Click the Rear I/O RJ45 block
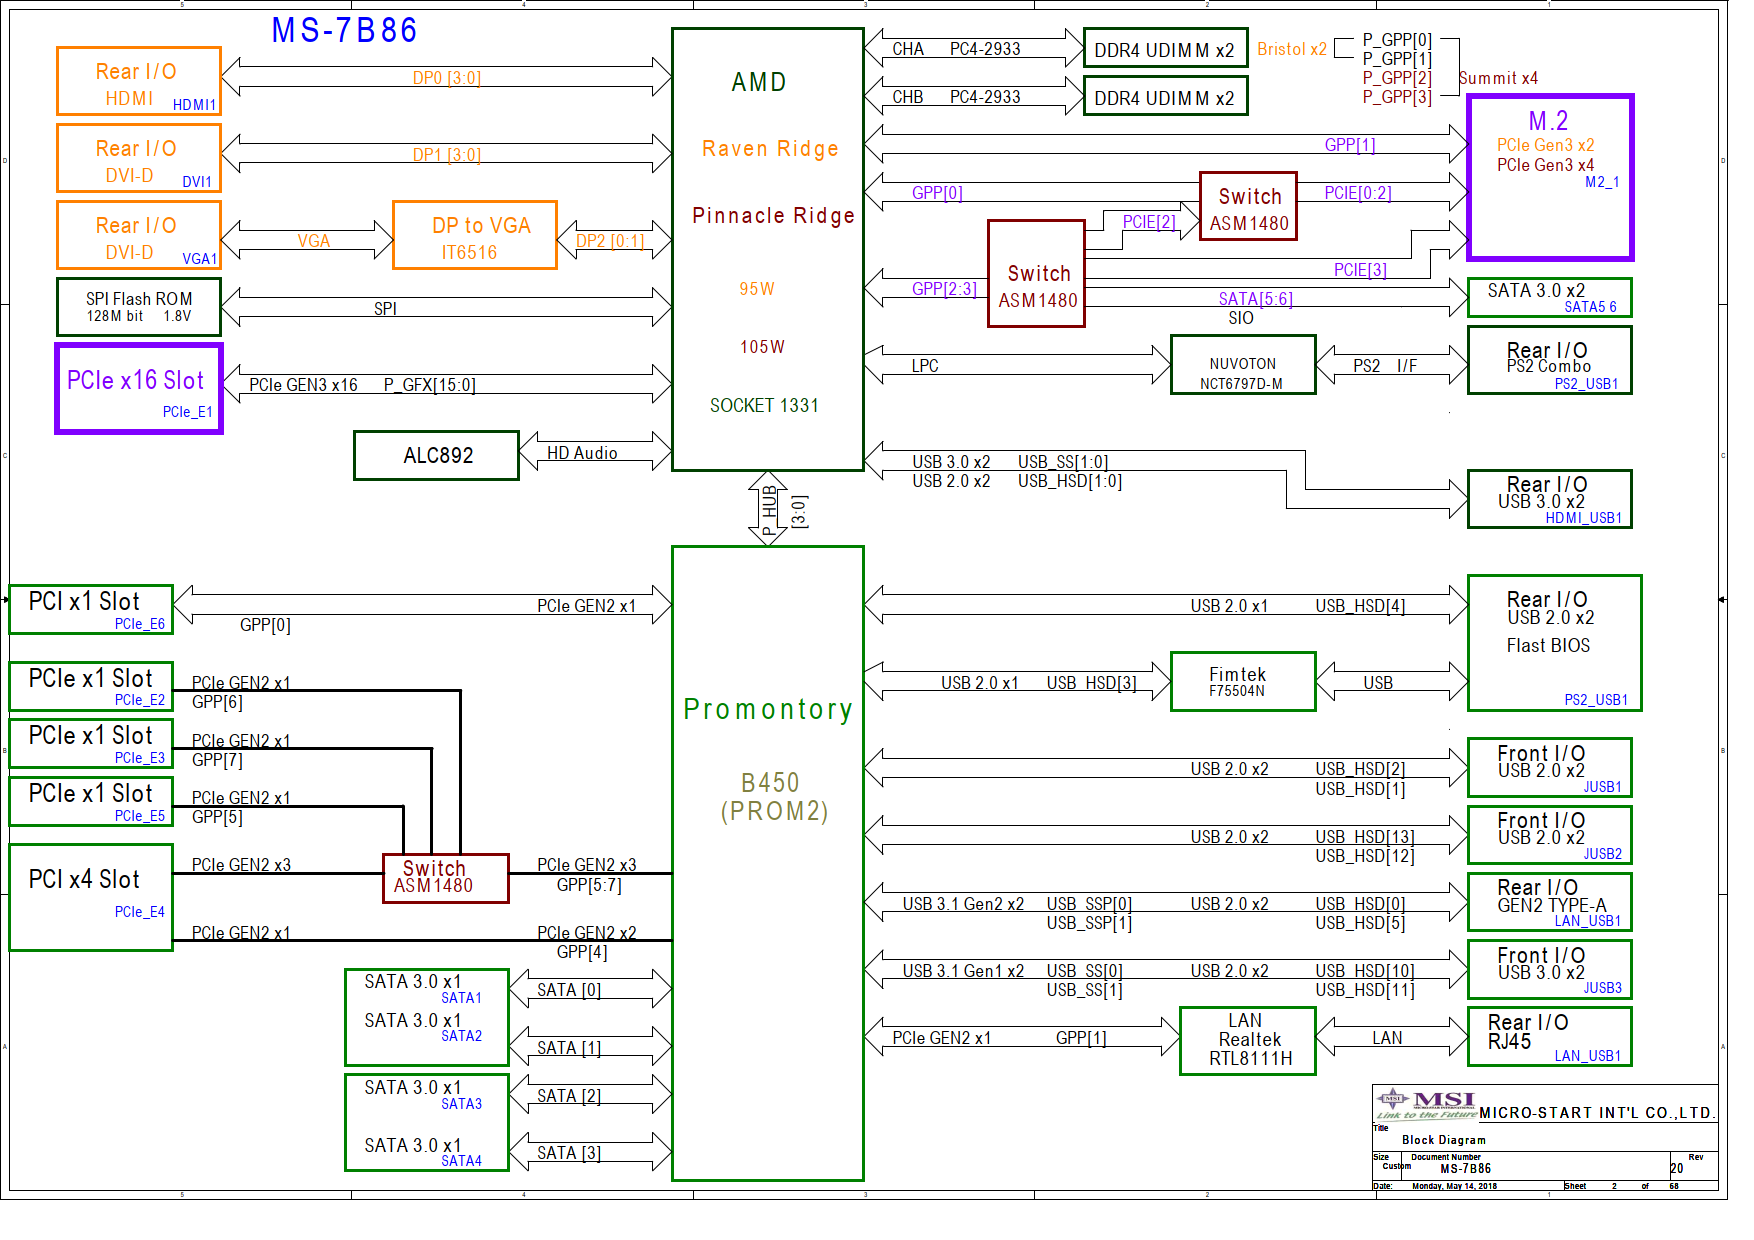 tap(1549, 1036)
